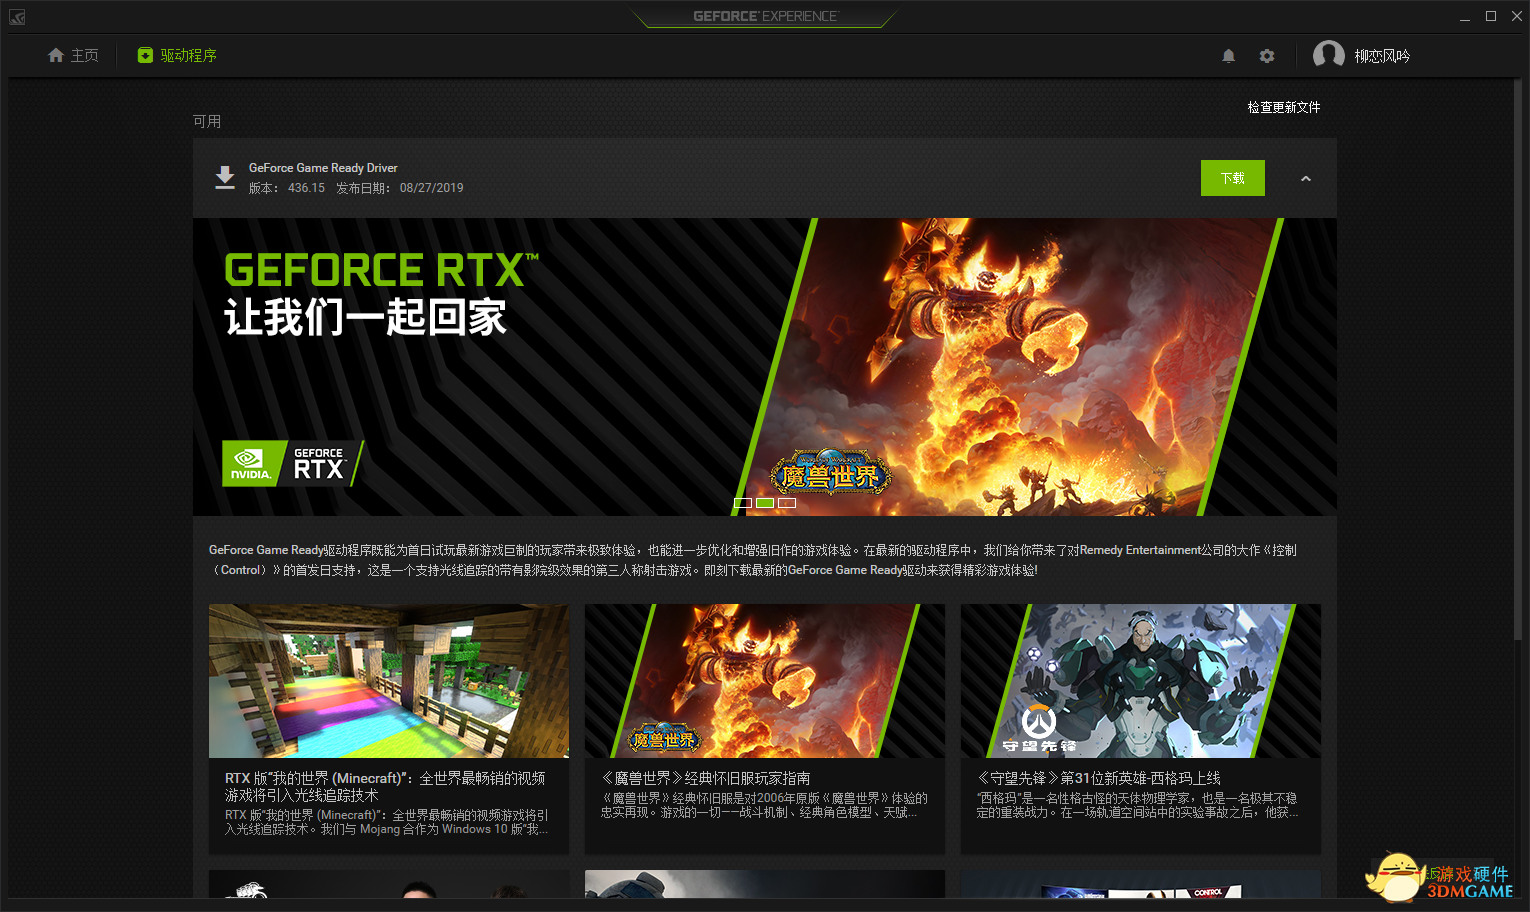Click the 版本 436.15 text
This screenshot has height=912, width=1530.
287,188
